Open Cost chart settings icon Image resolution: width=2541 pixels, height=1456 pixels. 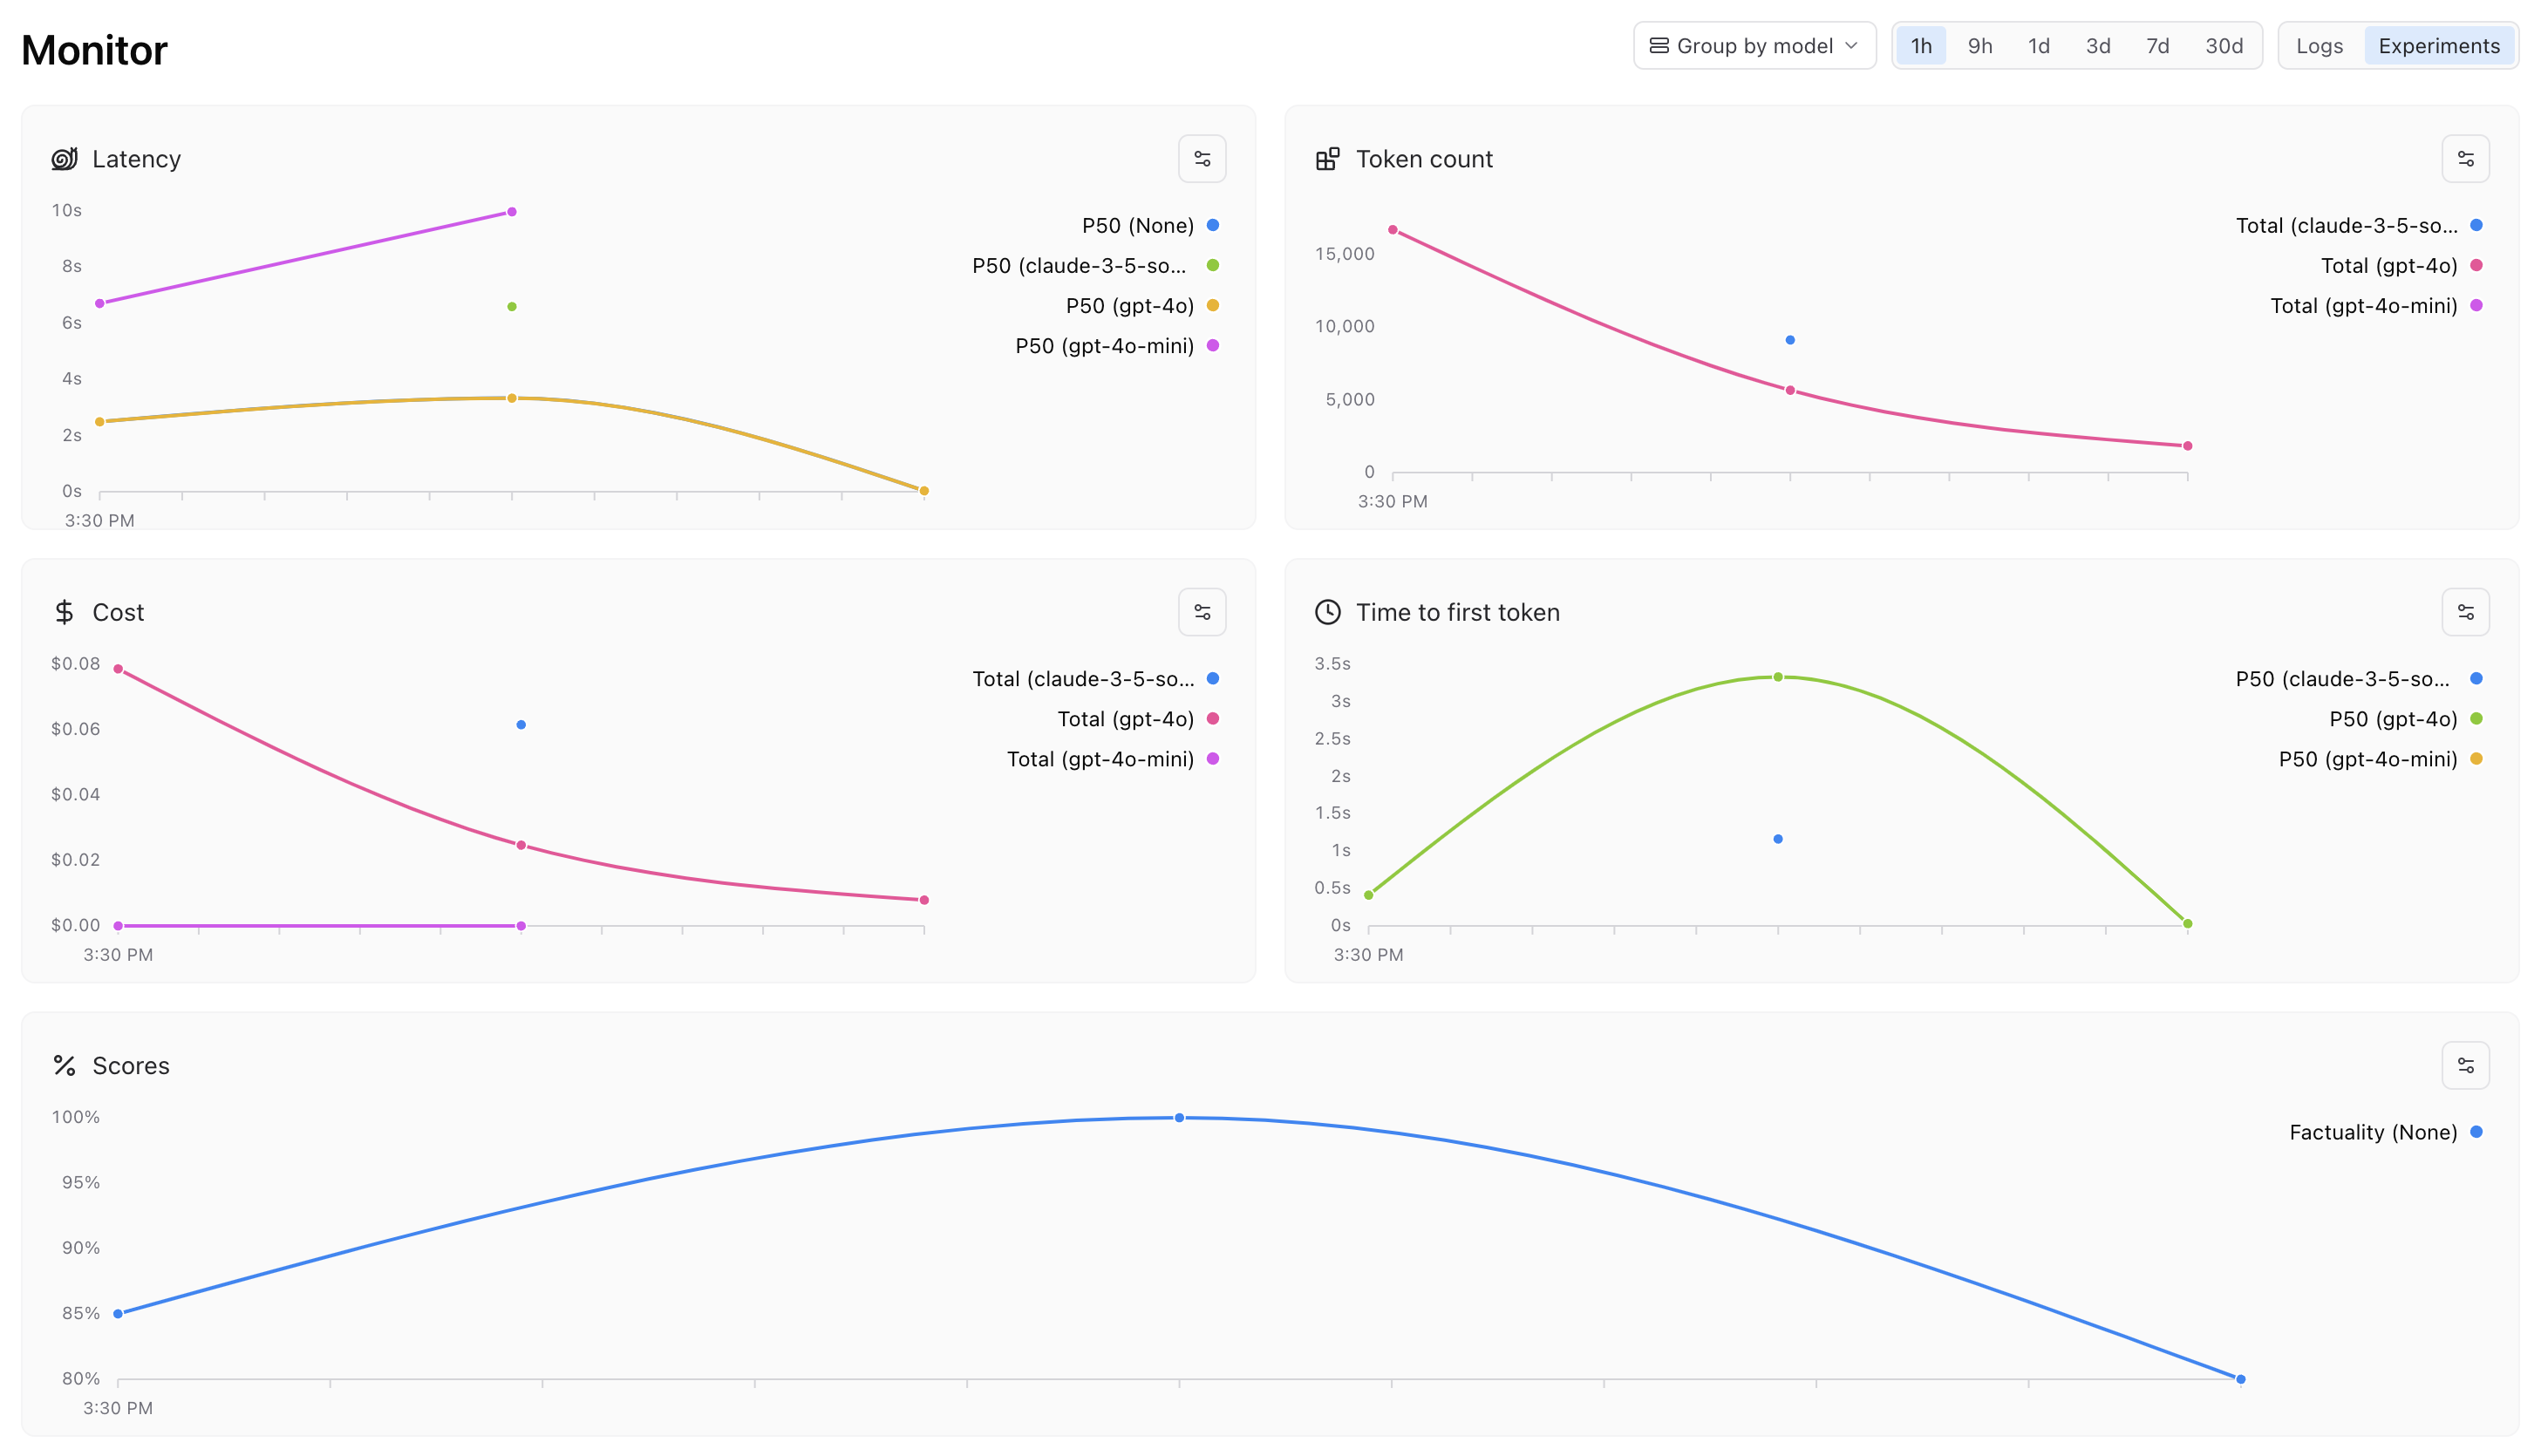coord(1202,612)
